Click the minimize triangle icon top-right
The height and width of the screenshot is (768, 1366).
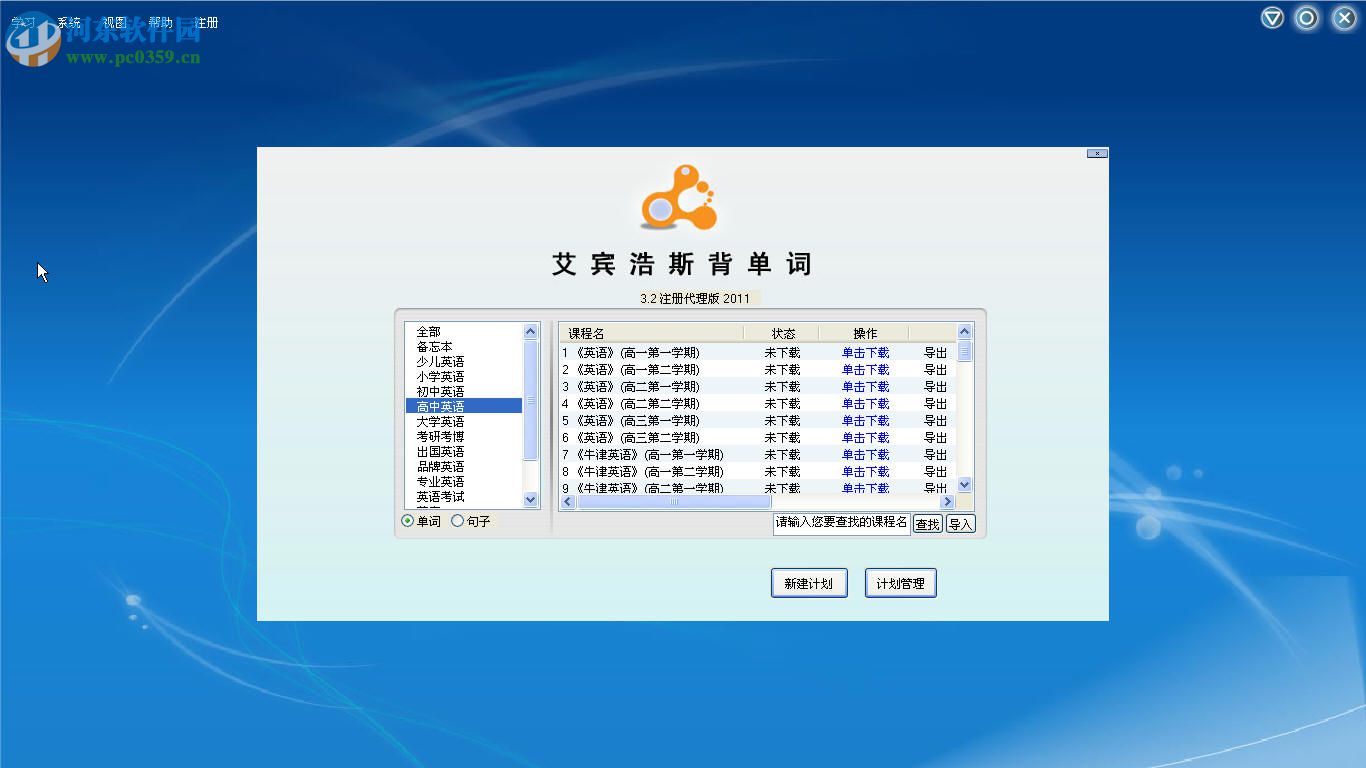coord(1271,18)
